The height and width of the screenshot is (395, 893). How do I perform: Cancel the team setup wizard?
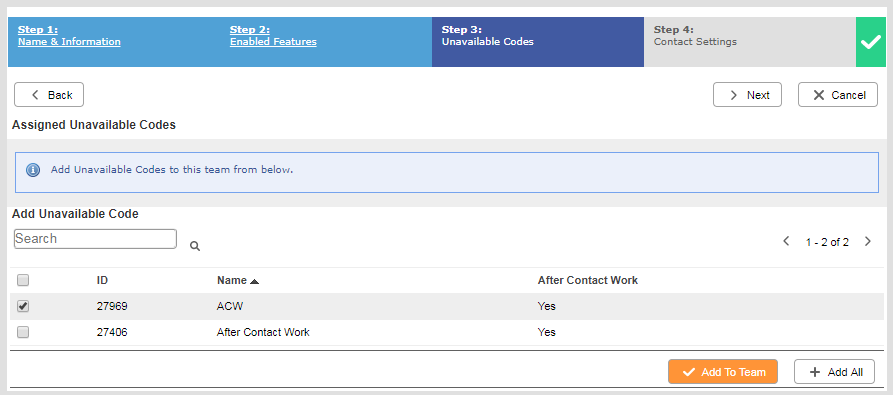838,95
